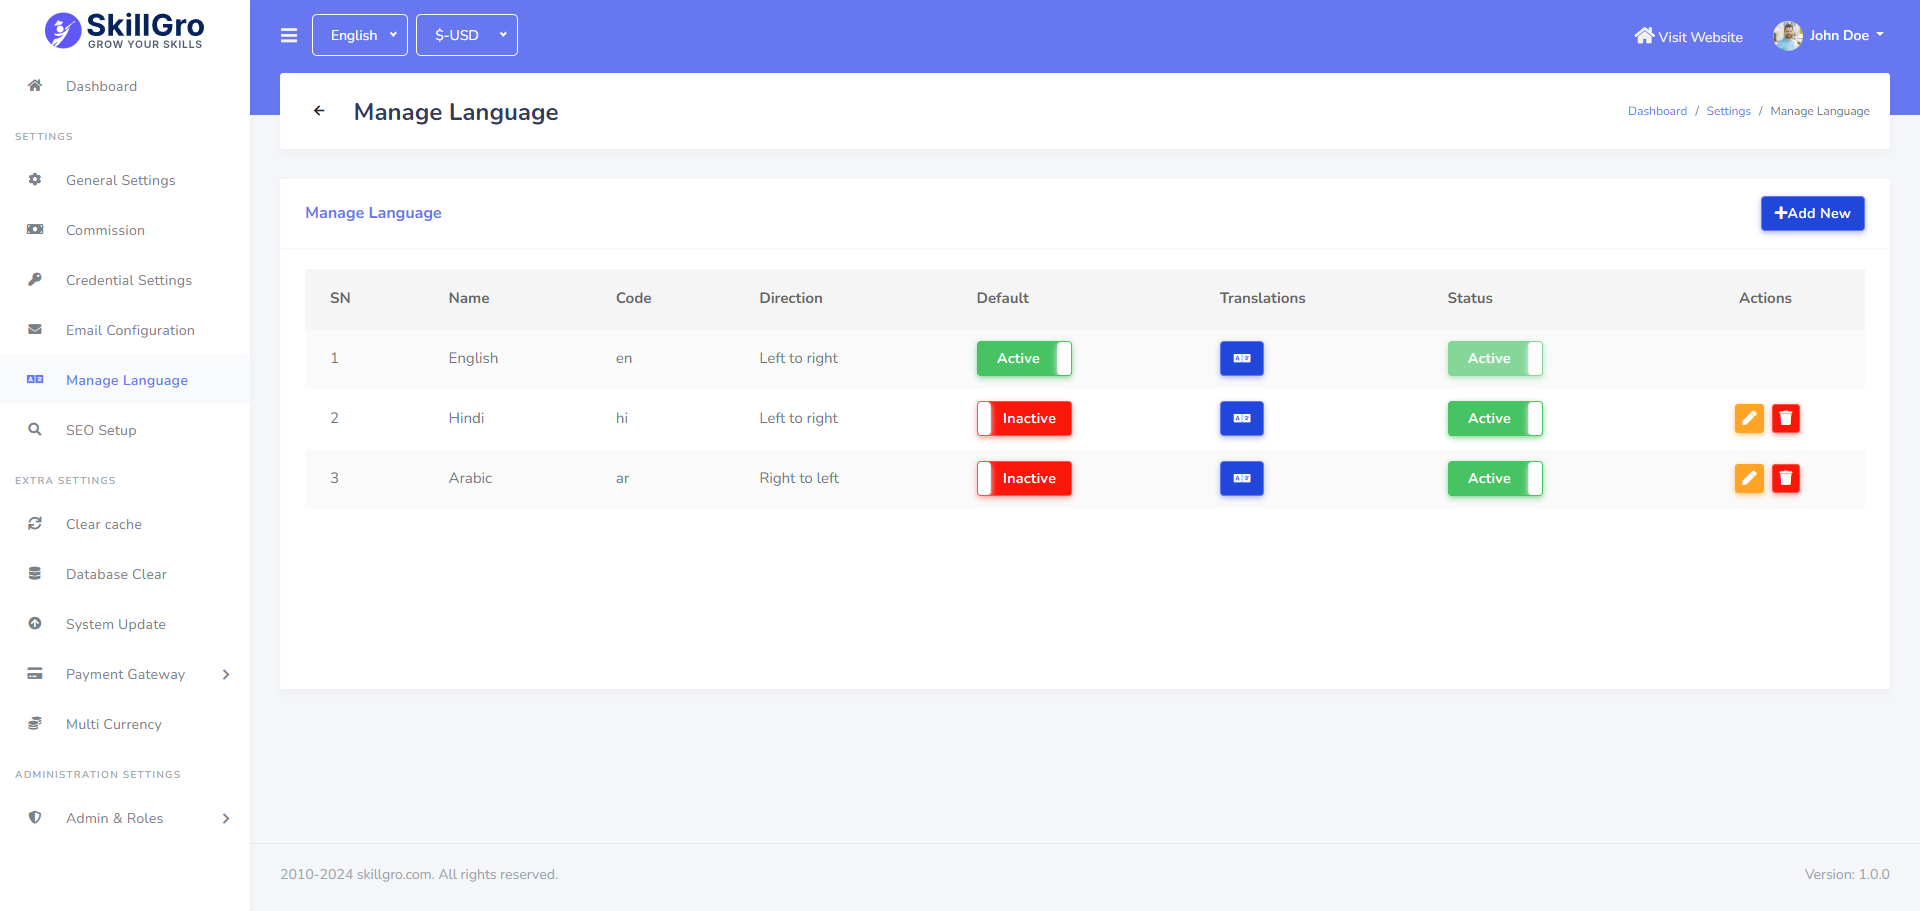1920x911 pixels.
Task: Set Hindi as default language toggle
Action: (x=1024, y=418)
